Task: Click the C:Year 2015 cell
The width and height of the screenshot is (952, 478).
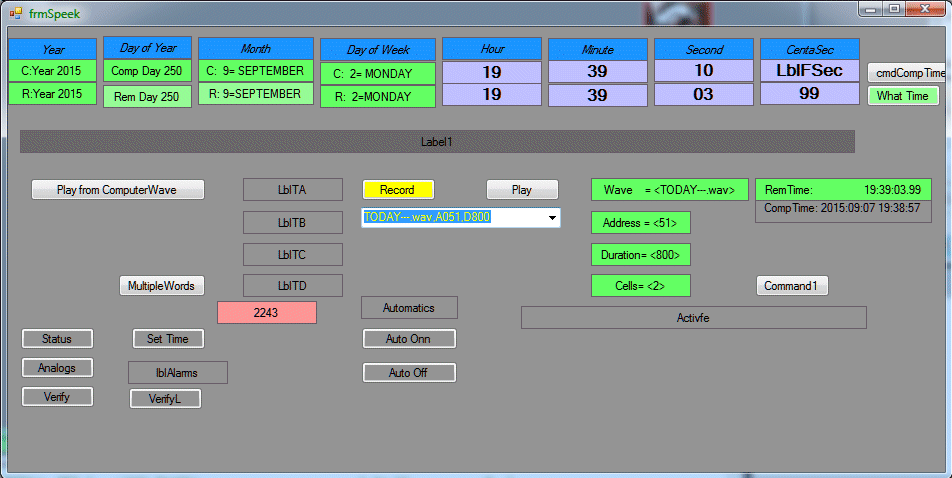Action: (x=52, y=70)
